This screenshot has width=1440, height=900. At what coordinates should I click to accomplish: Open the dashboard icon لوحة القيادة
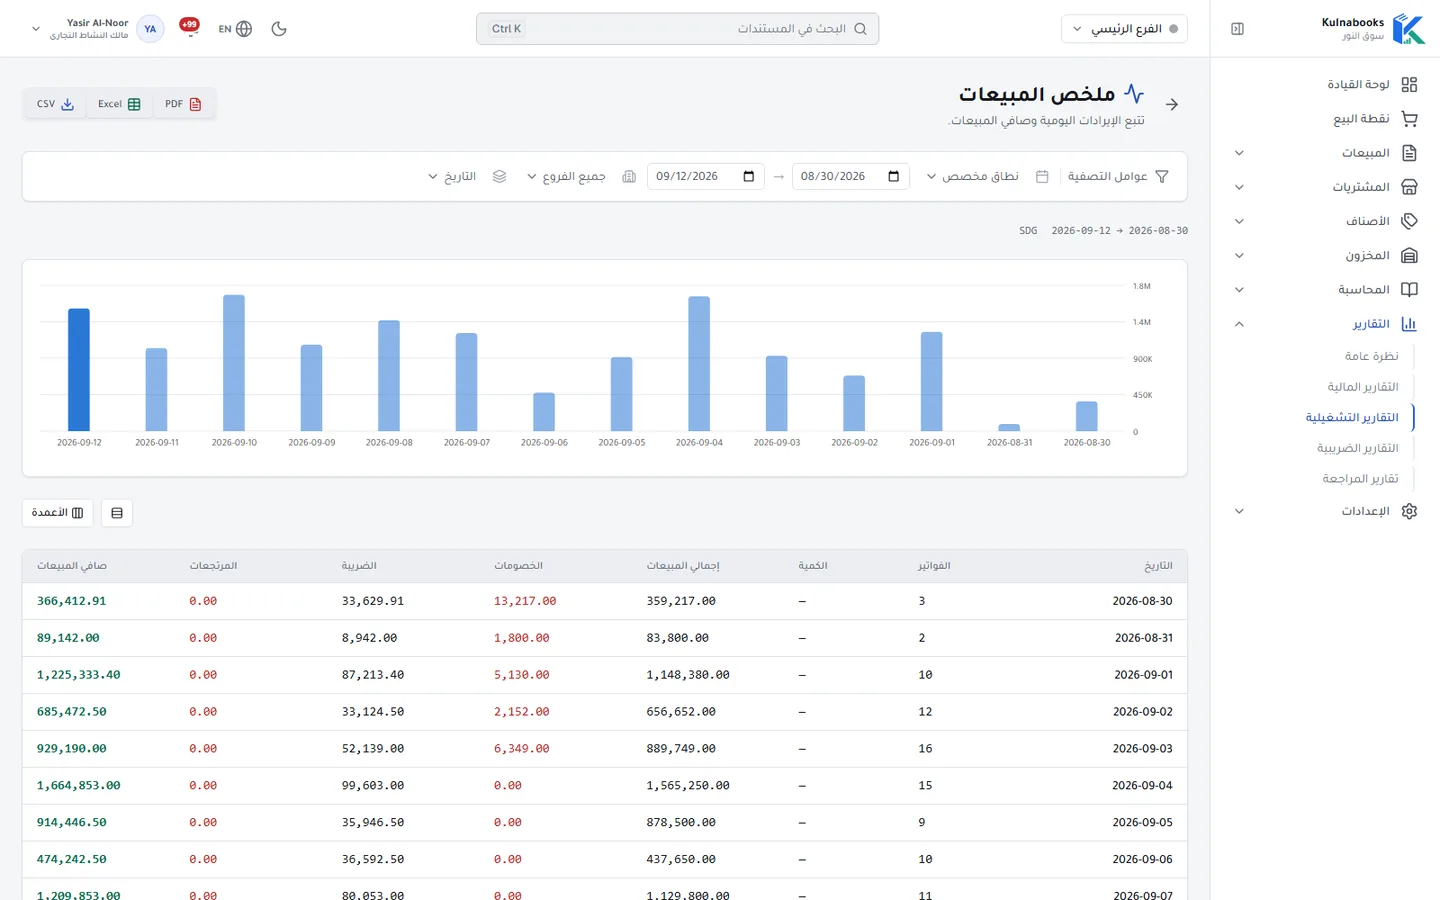1409,85
